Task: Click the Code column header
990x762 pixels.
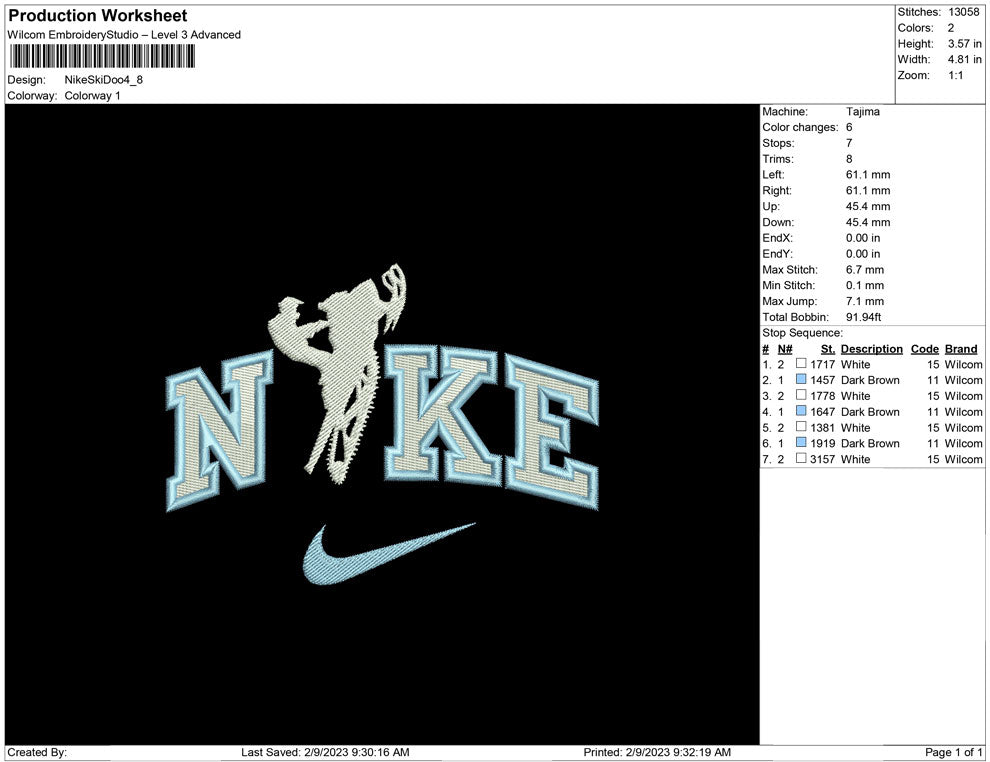Action: (925, 348)
